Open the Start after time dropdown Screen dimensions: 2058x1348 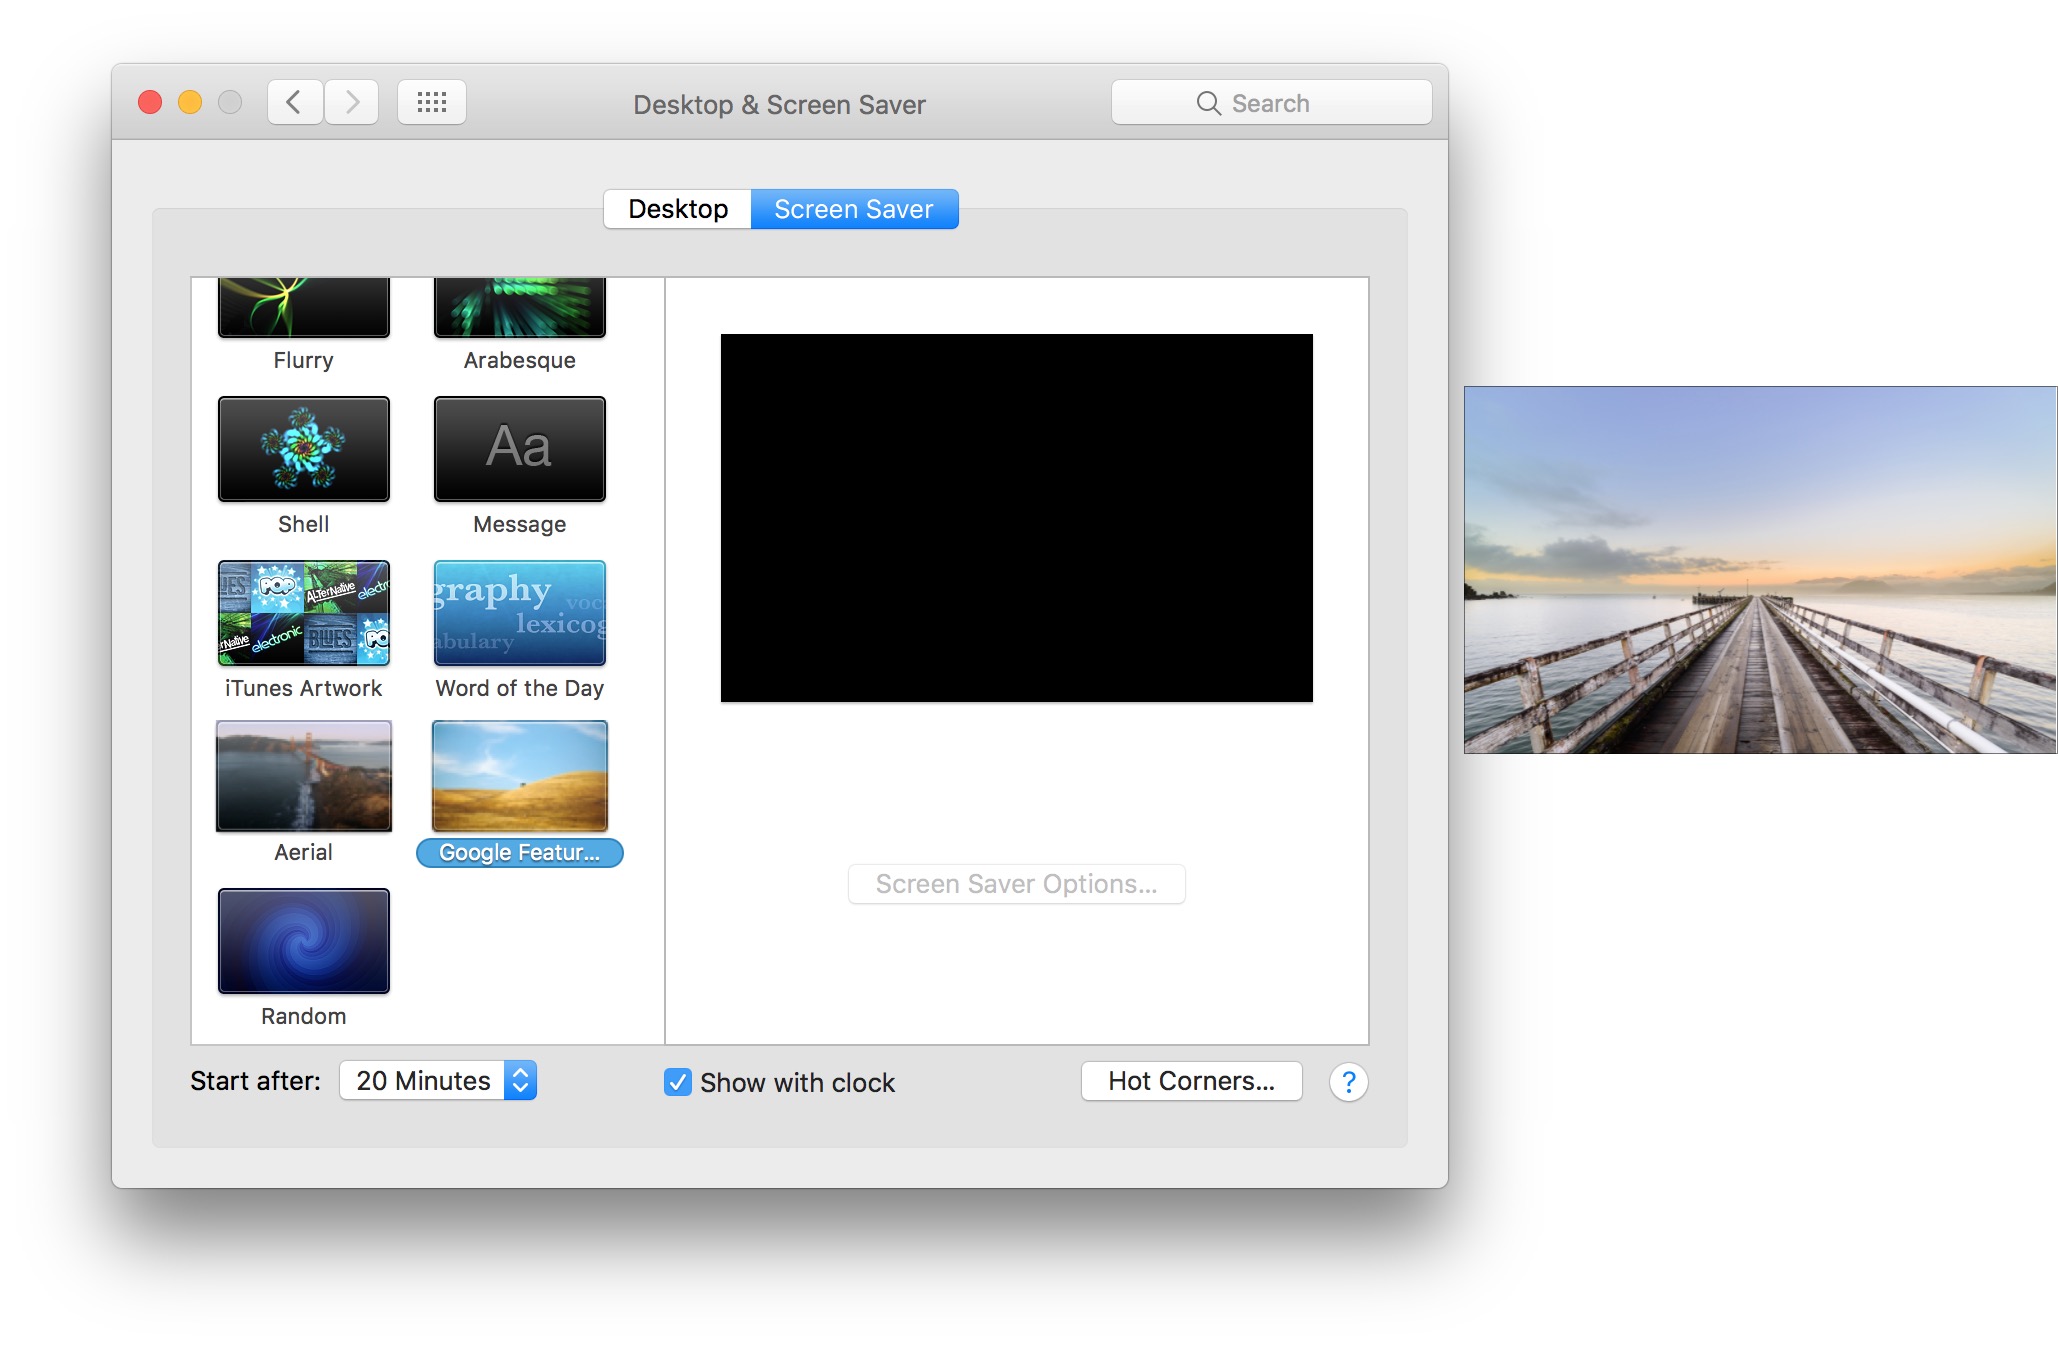tap(438, 1081)
